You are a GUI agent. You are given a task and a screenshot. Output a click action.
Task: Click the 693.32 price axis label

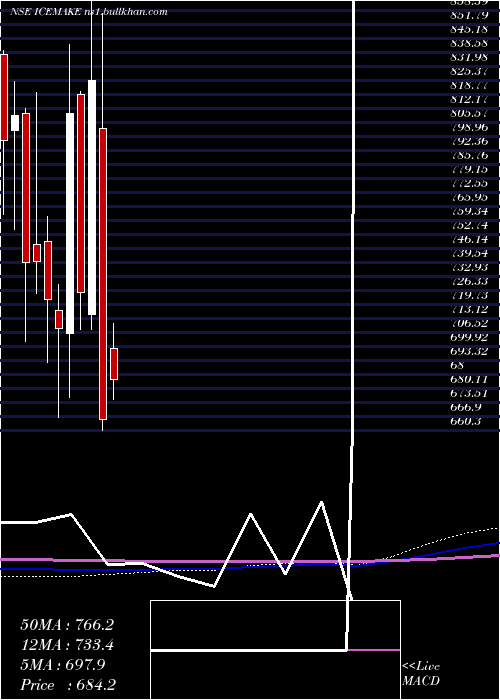coord(469,351)
